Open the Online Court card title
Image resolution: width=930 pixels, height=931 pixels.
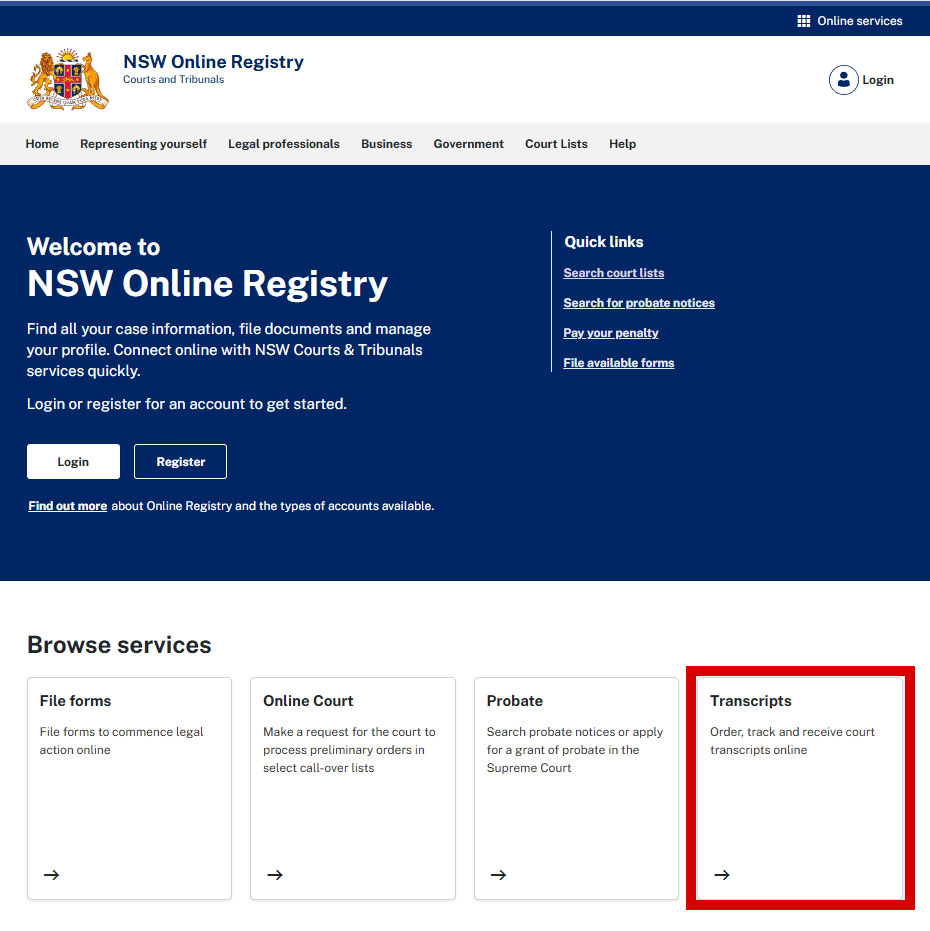pyautogui.click(x=308, y=701)
